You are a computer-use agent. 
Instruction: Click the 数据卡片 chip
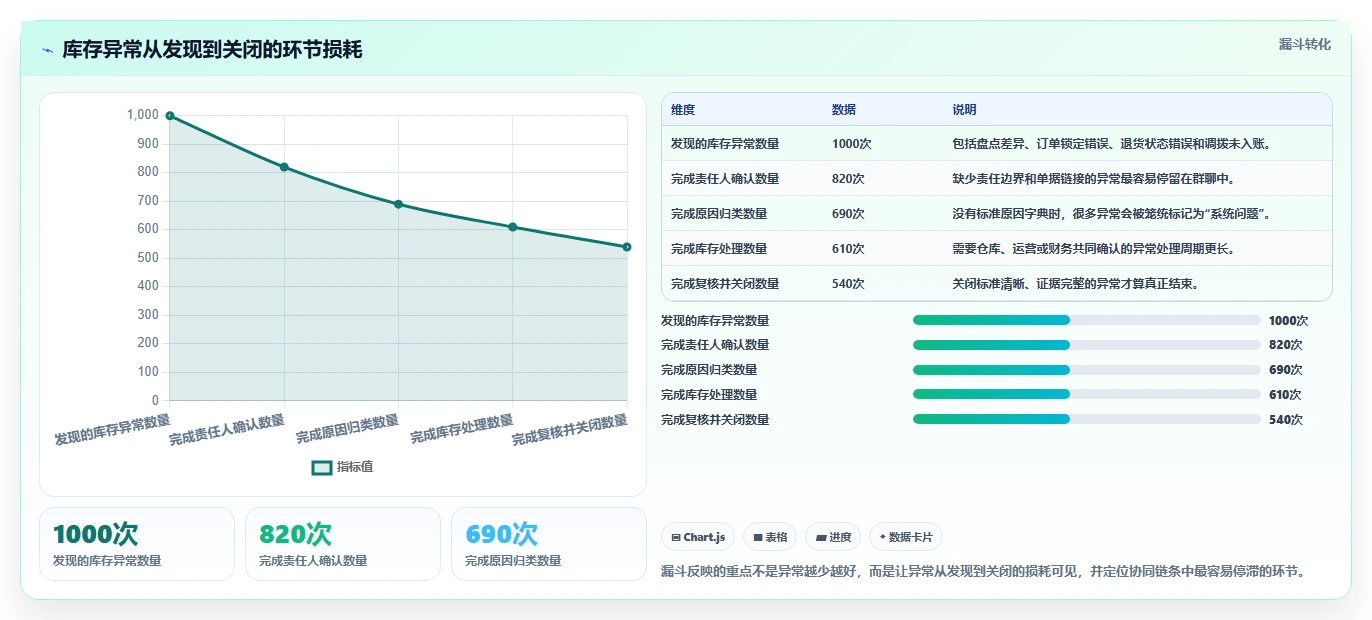(906, 537)
